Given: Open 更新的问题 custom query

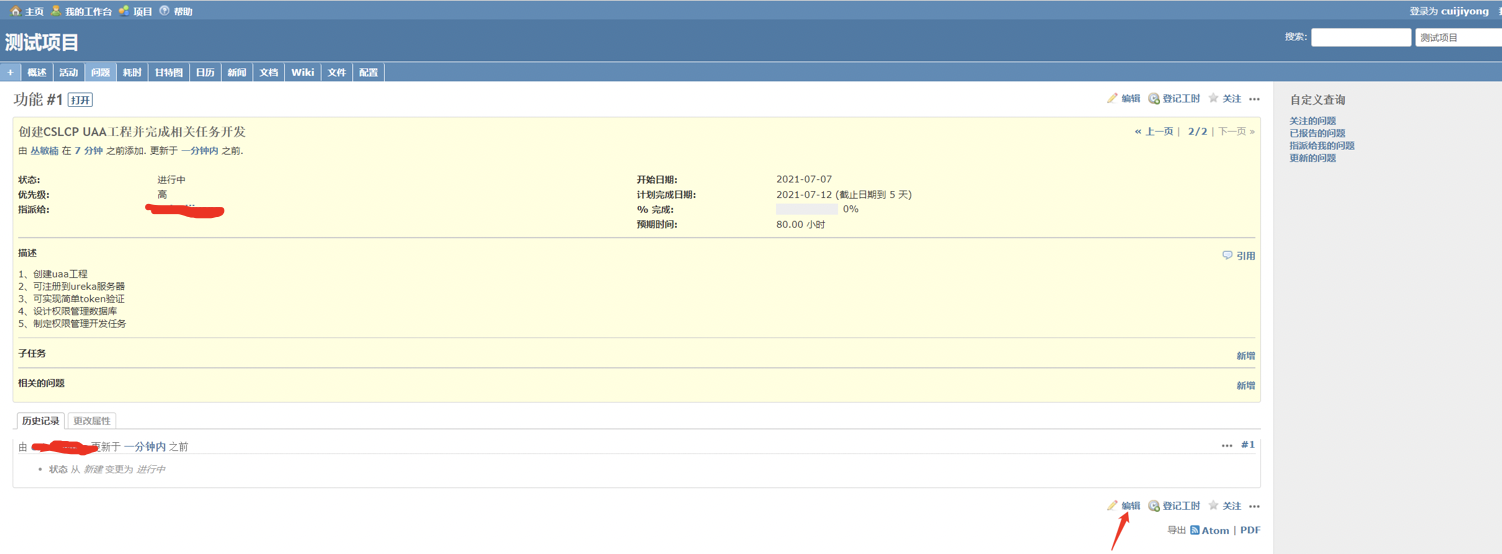Looking at the screenshot, I should [x=1313, y=158].
